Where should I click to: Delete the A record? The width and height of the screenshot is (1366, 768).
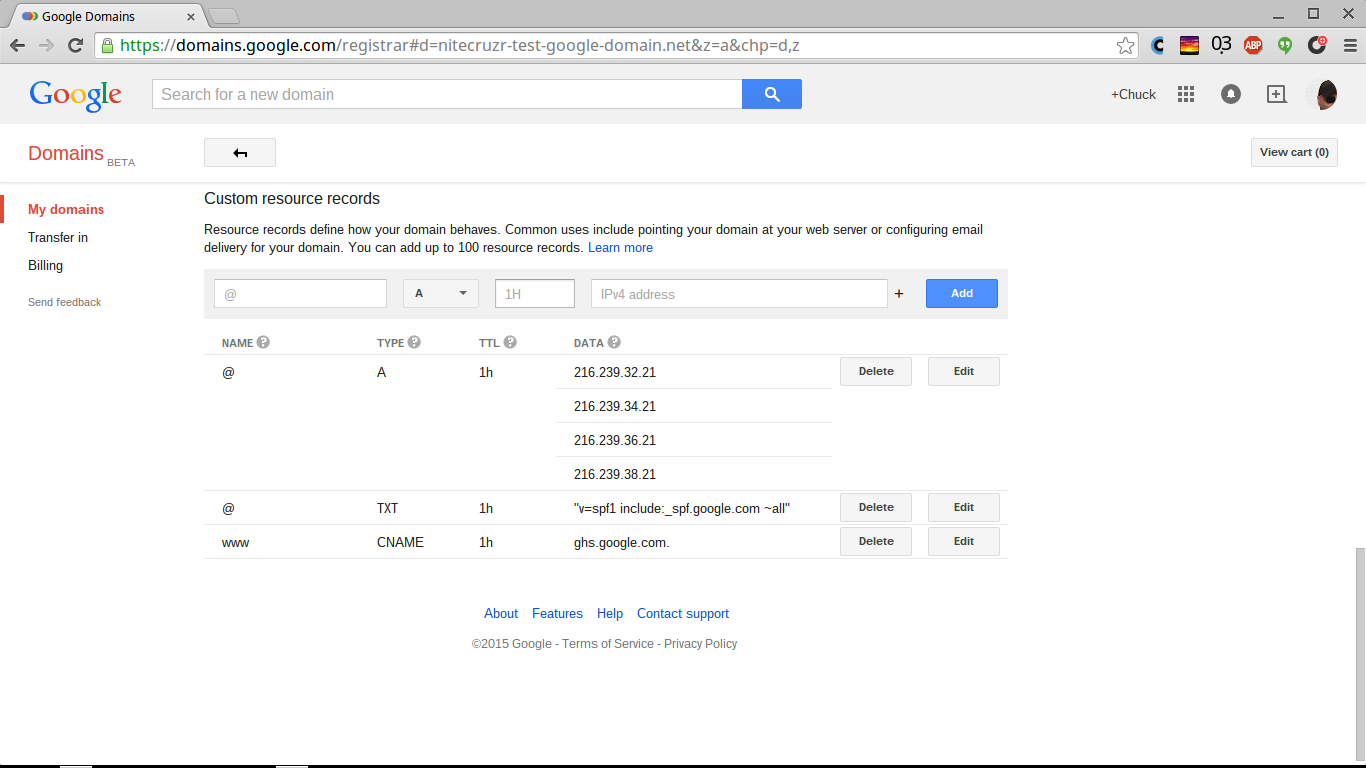(876, 372)
